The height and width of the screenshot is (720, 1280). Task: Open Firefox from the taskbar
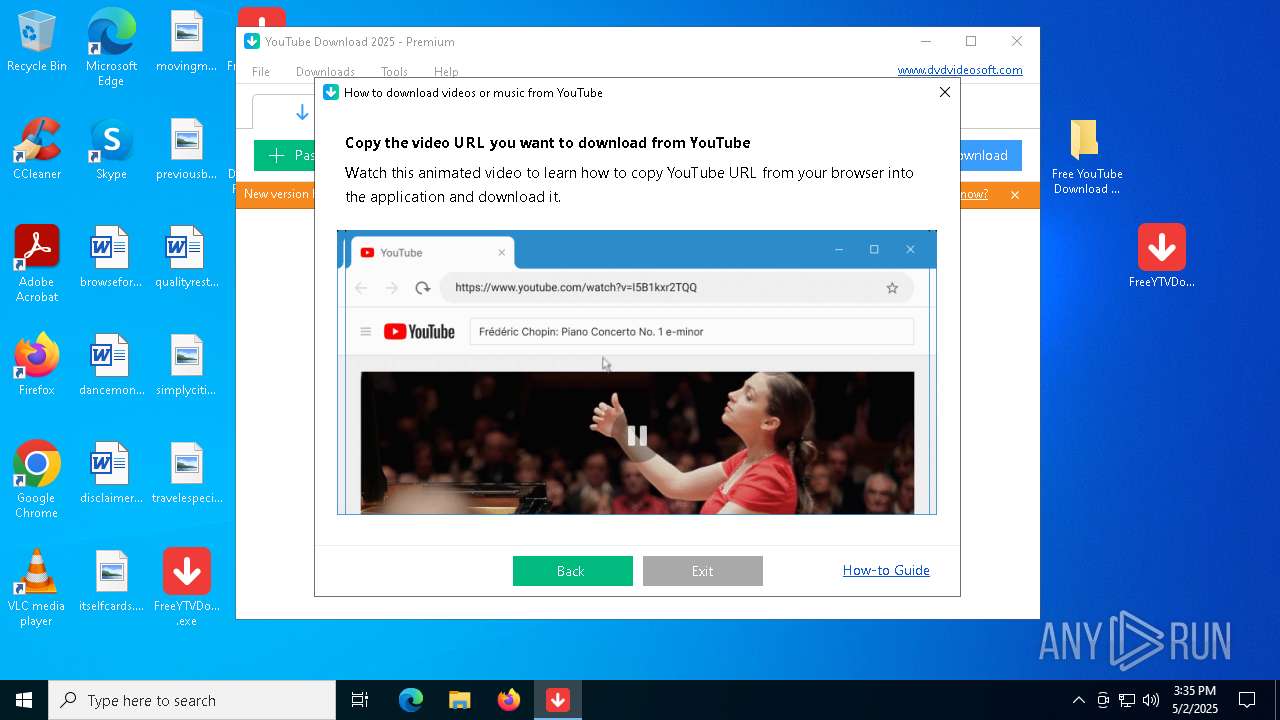coord(508,700)
